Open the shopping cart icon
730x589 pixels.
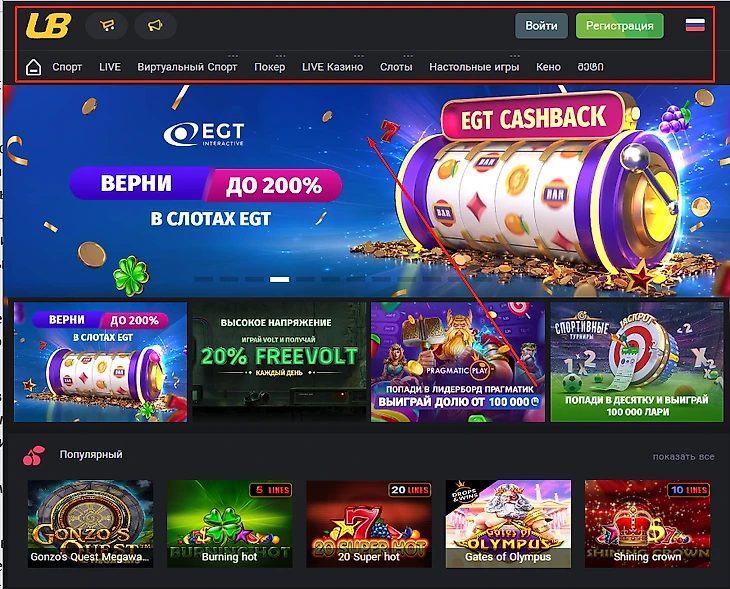coord(107,25)
